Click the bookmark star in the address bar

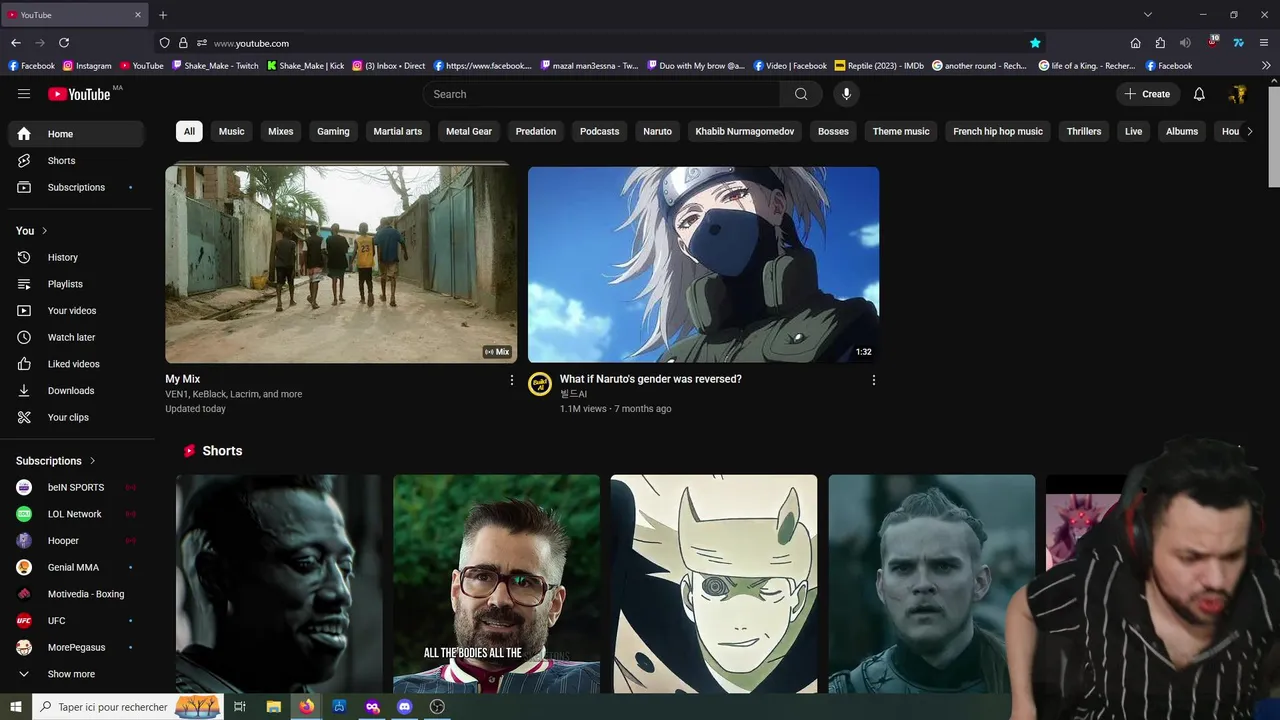point(1035,43)
